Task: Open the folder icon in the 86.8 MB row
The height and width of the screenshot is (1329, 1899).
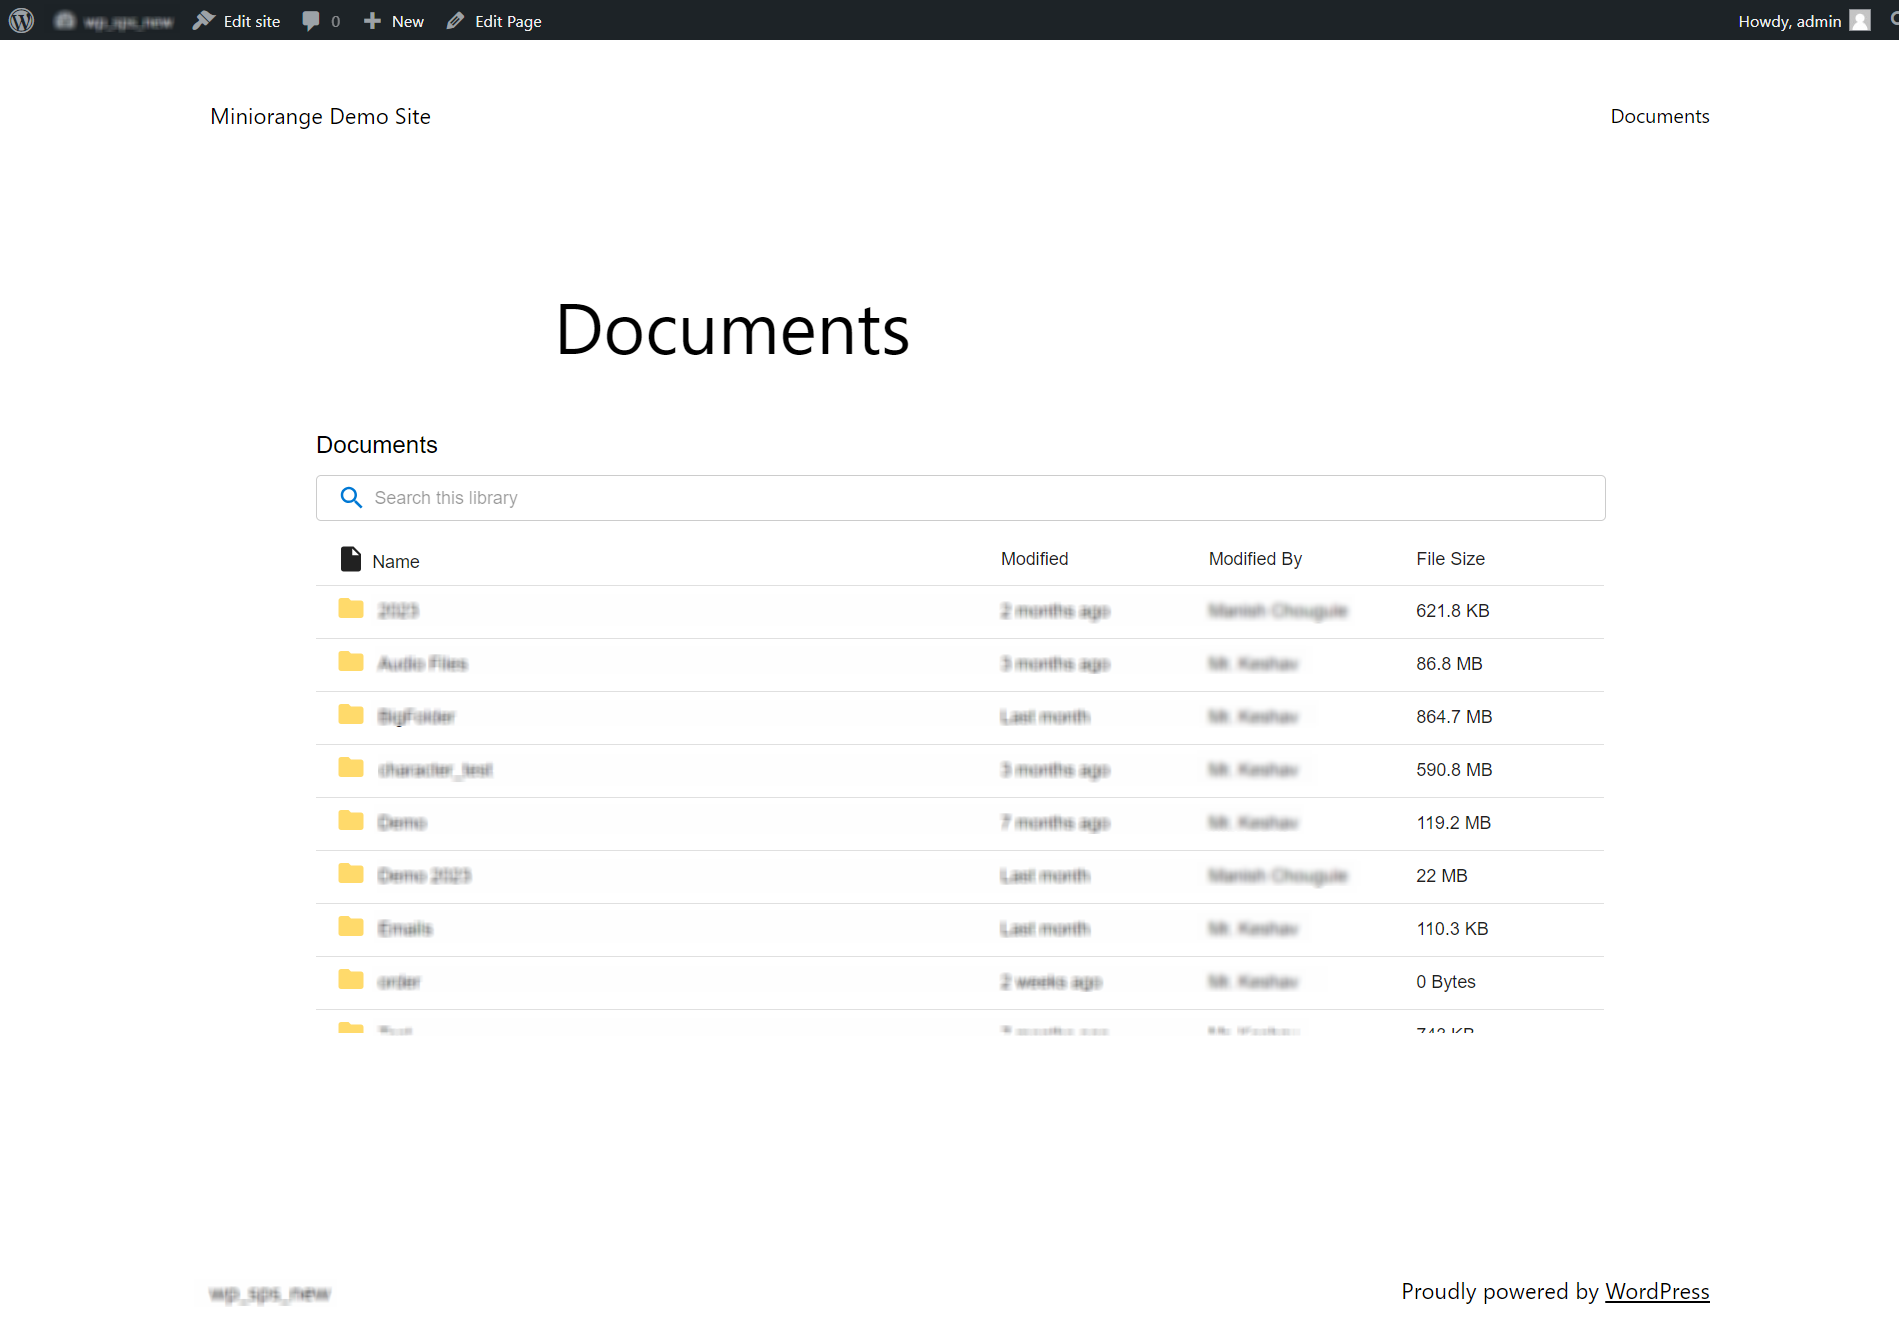Action: [351, 662]
